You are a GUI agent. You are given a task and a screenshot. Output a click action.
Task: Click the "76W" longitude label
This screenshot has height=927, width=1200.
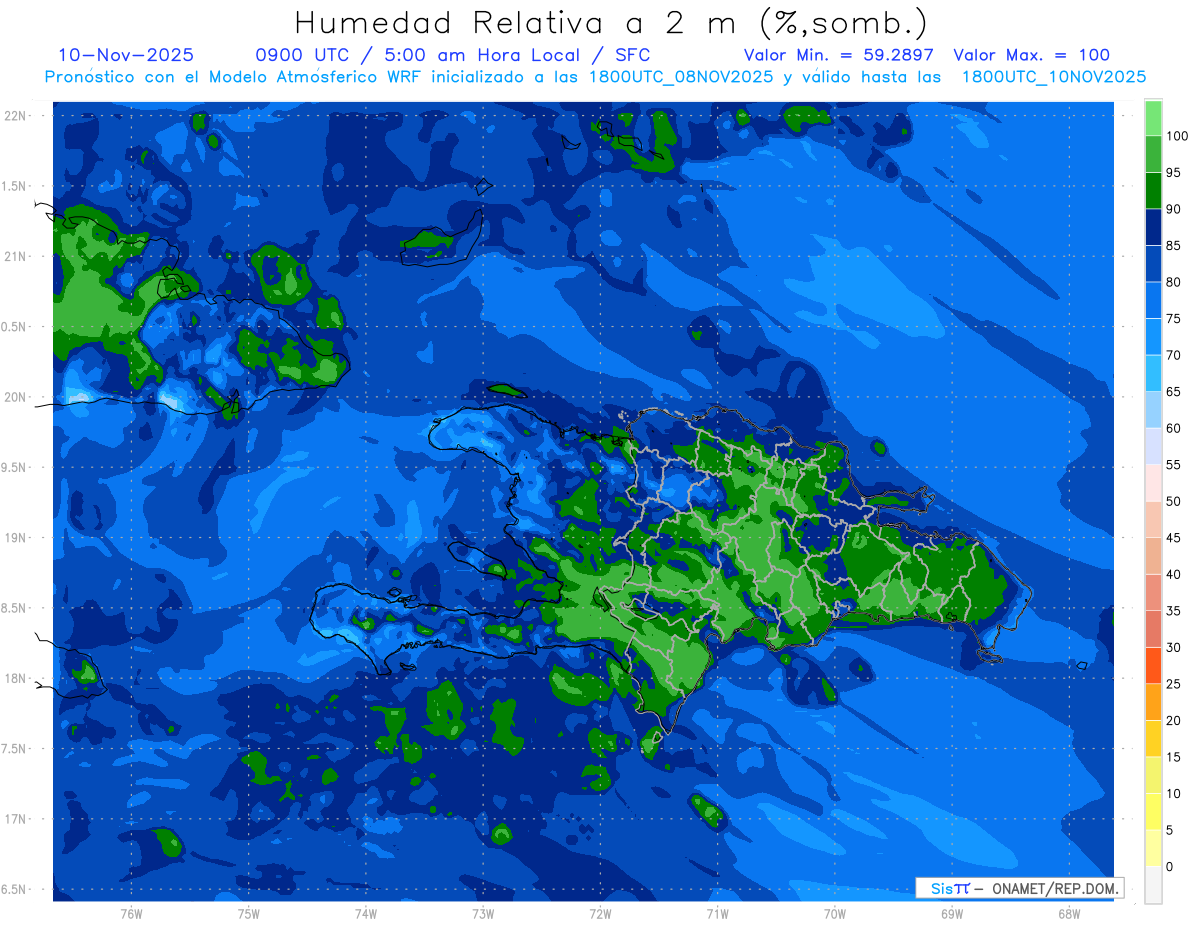coord(131,913)
